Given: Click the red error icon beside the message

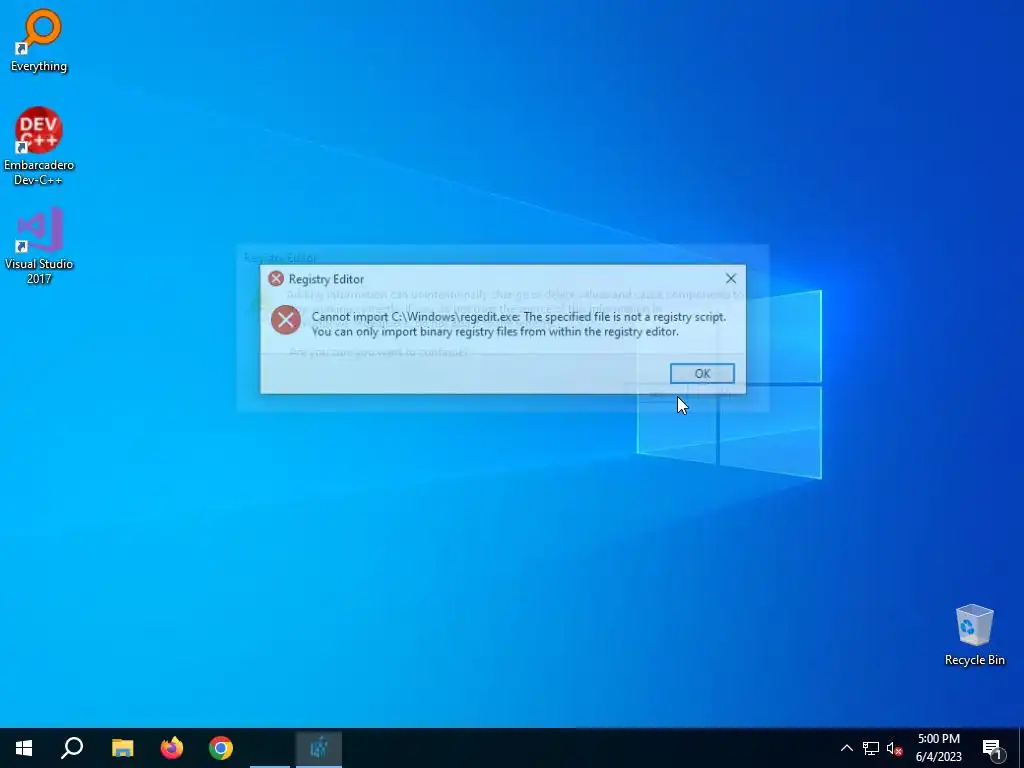Looking at the screenshot, I should pos(285,319).
